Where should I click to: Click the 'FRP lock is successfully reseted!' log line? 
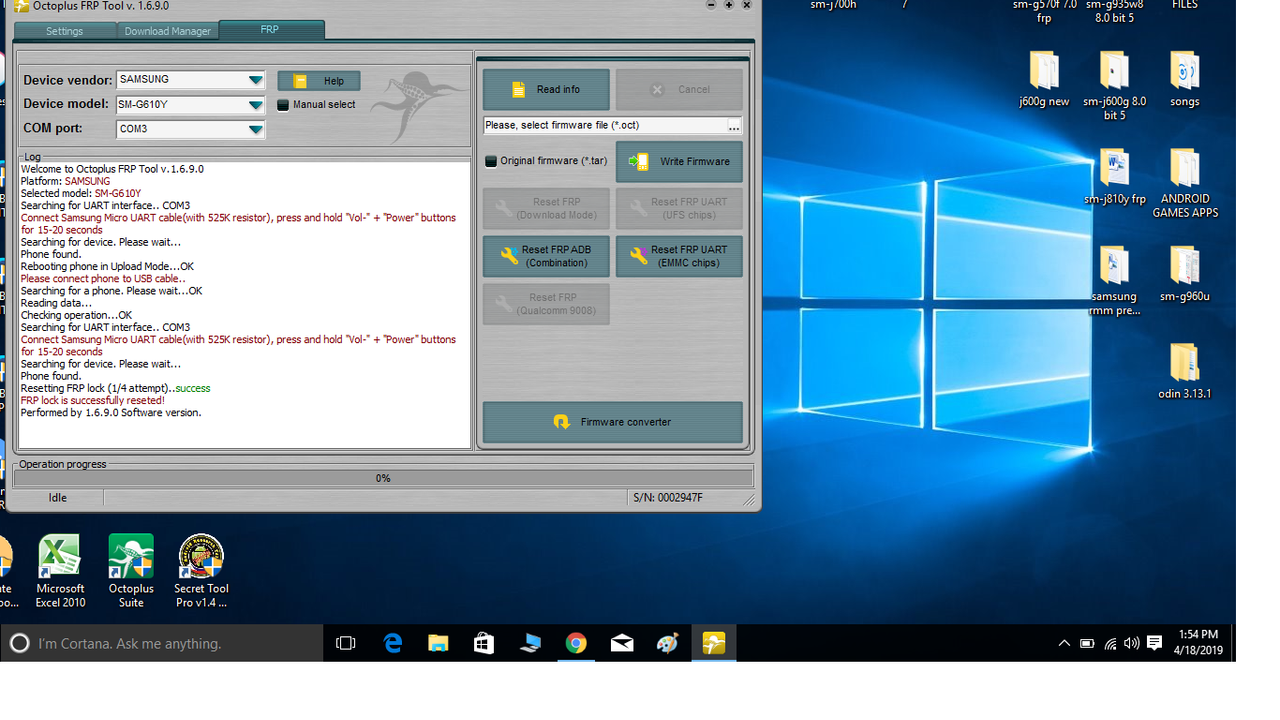coord(93,400)
